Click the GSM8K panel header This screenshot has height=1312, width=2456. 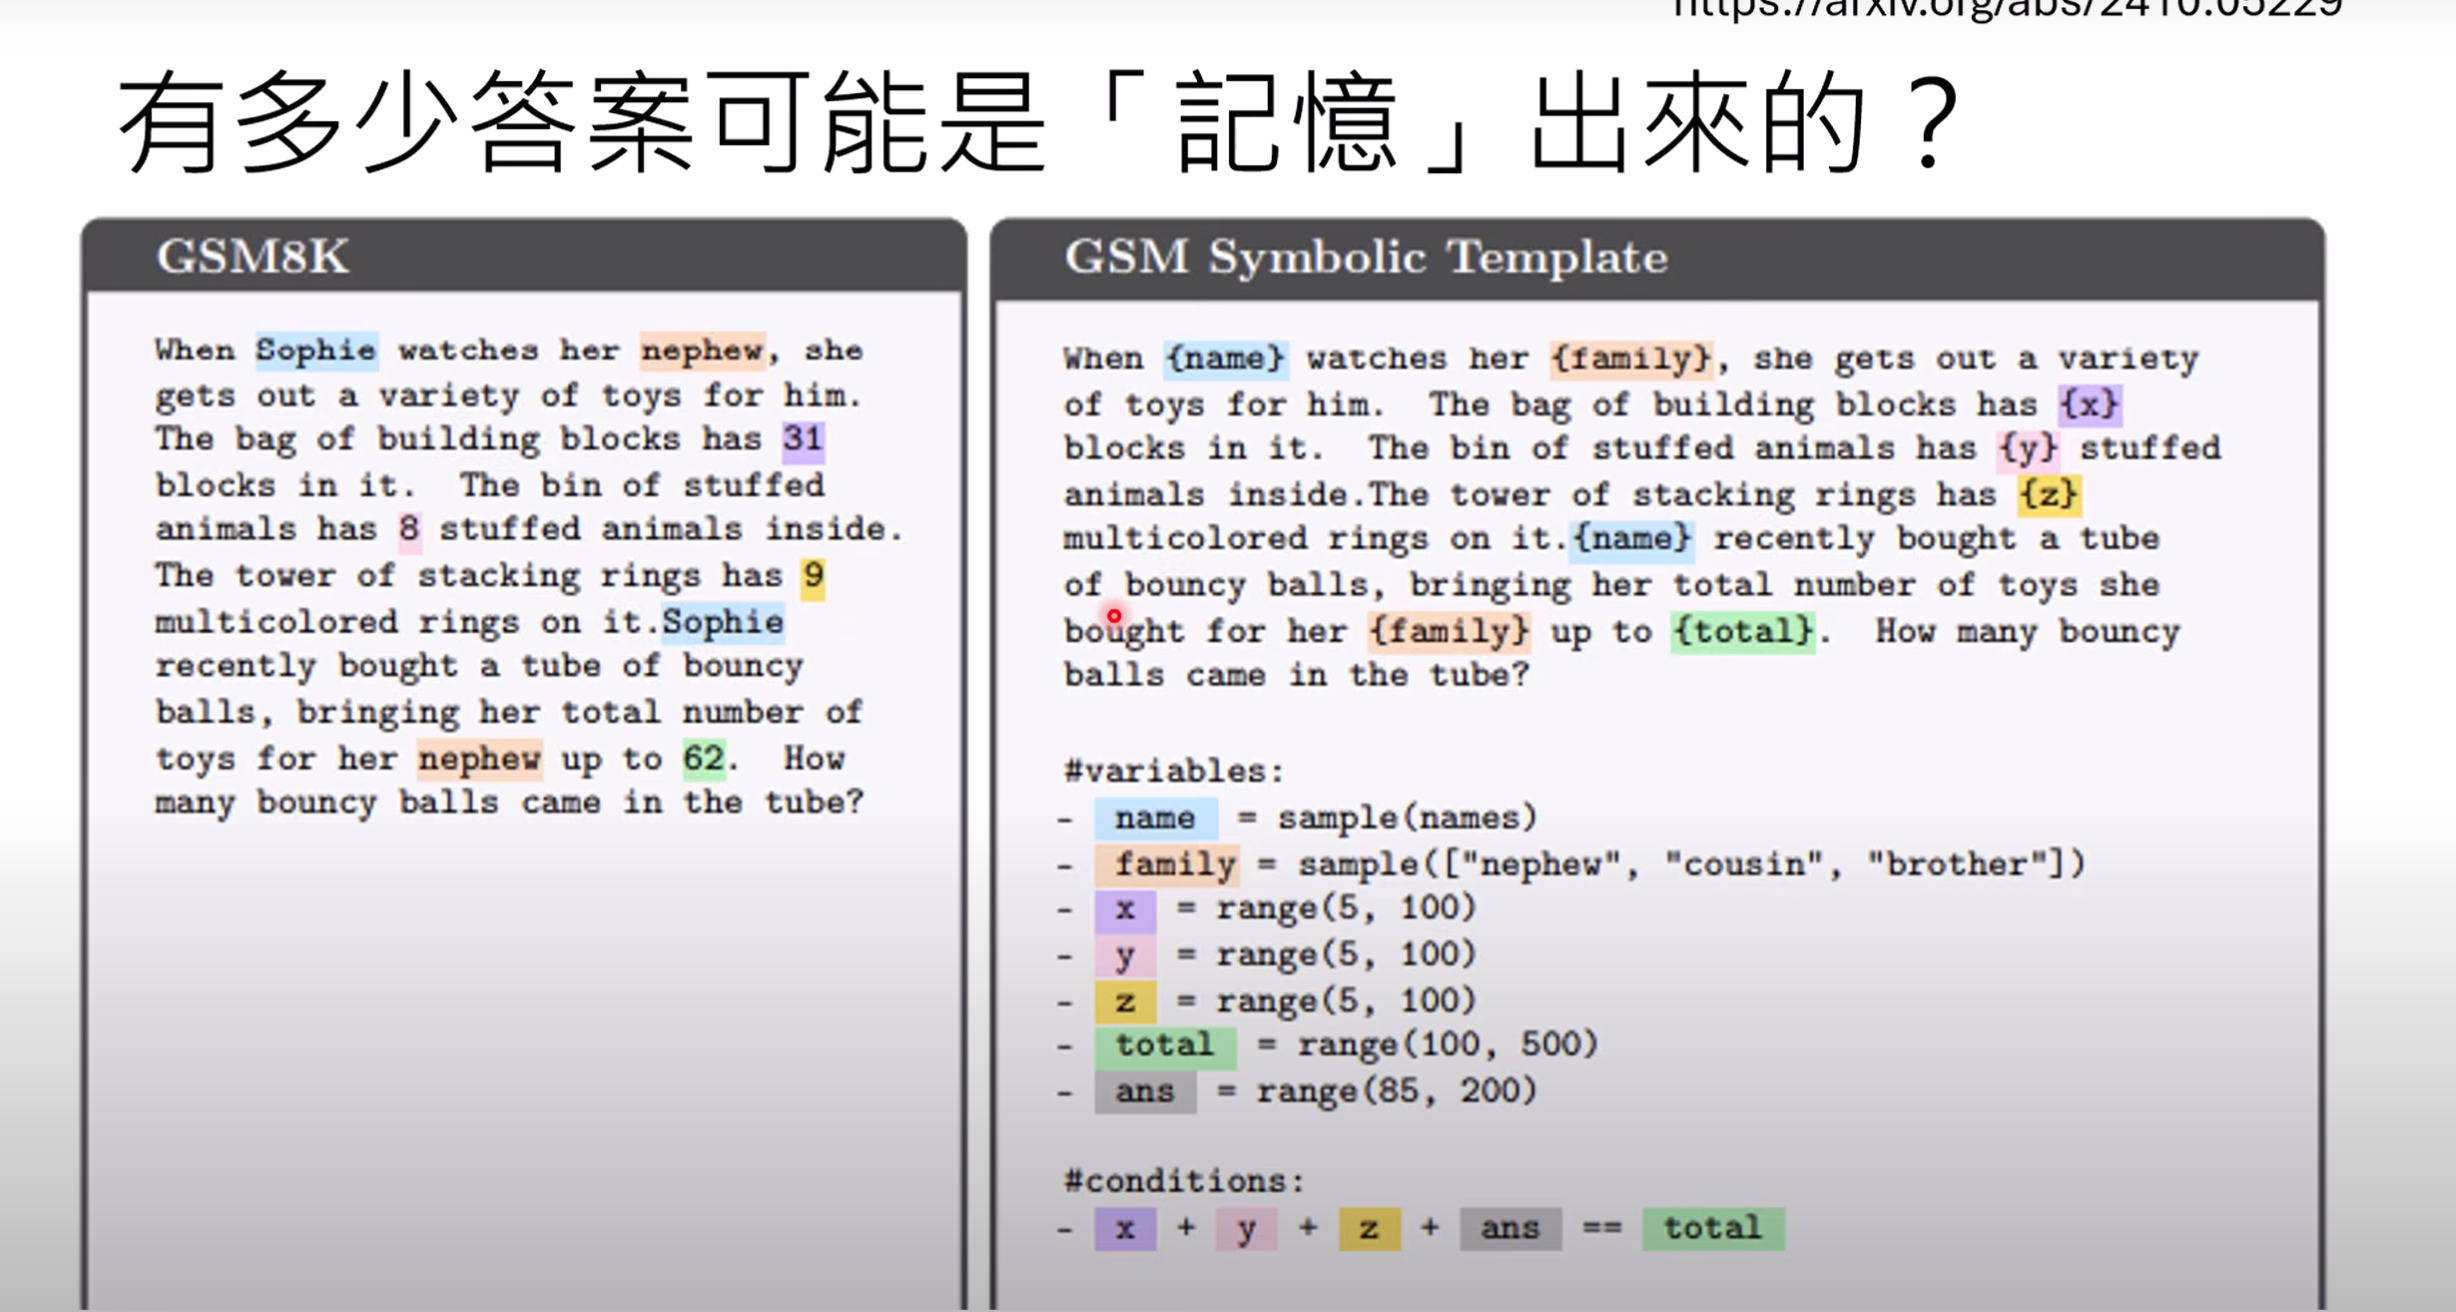524,256
